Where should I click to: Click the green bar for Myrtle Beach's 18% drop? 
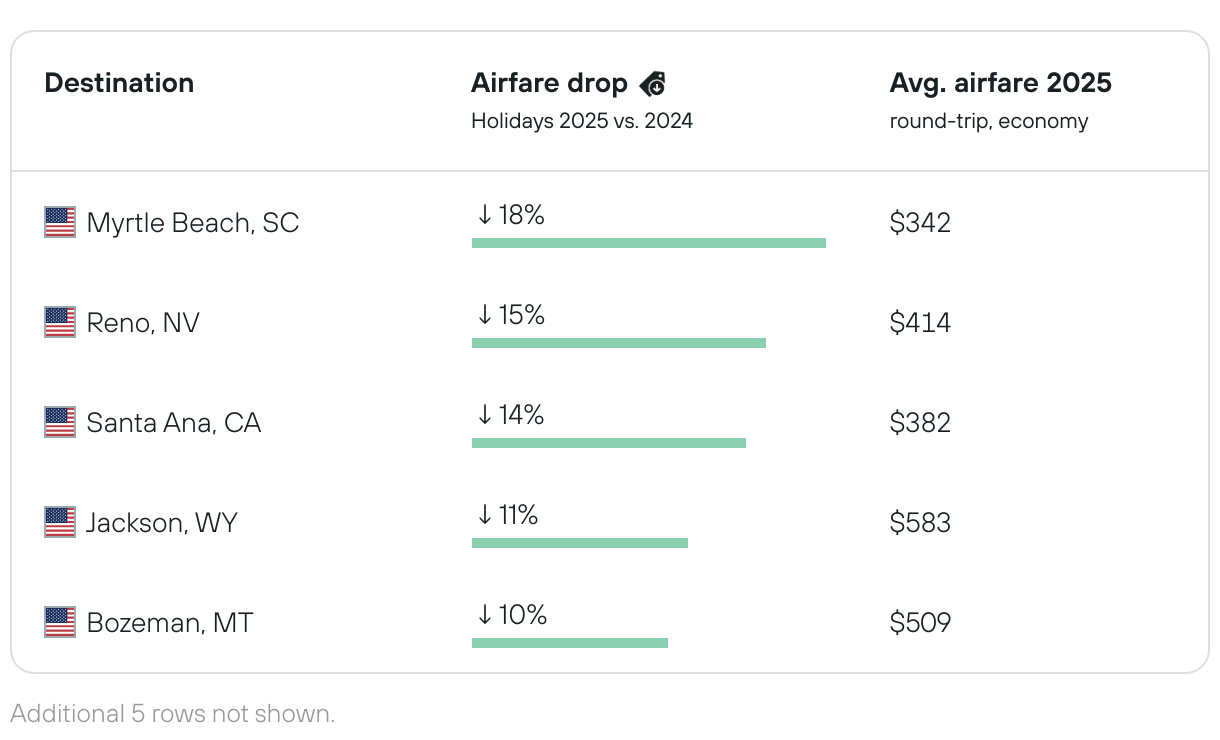(648, 243)
